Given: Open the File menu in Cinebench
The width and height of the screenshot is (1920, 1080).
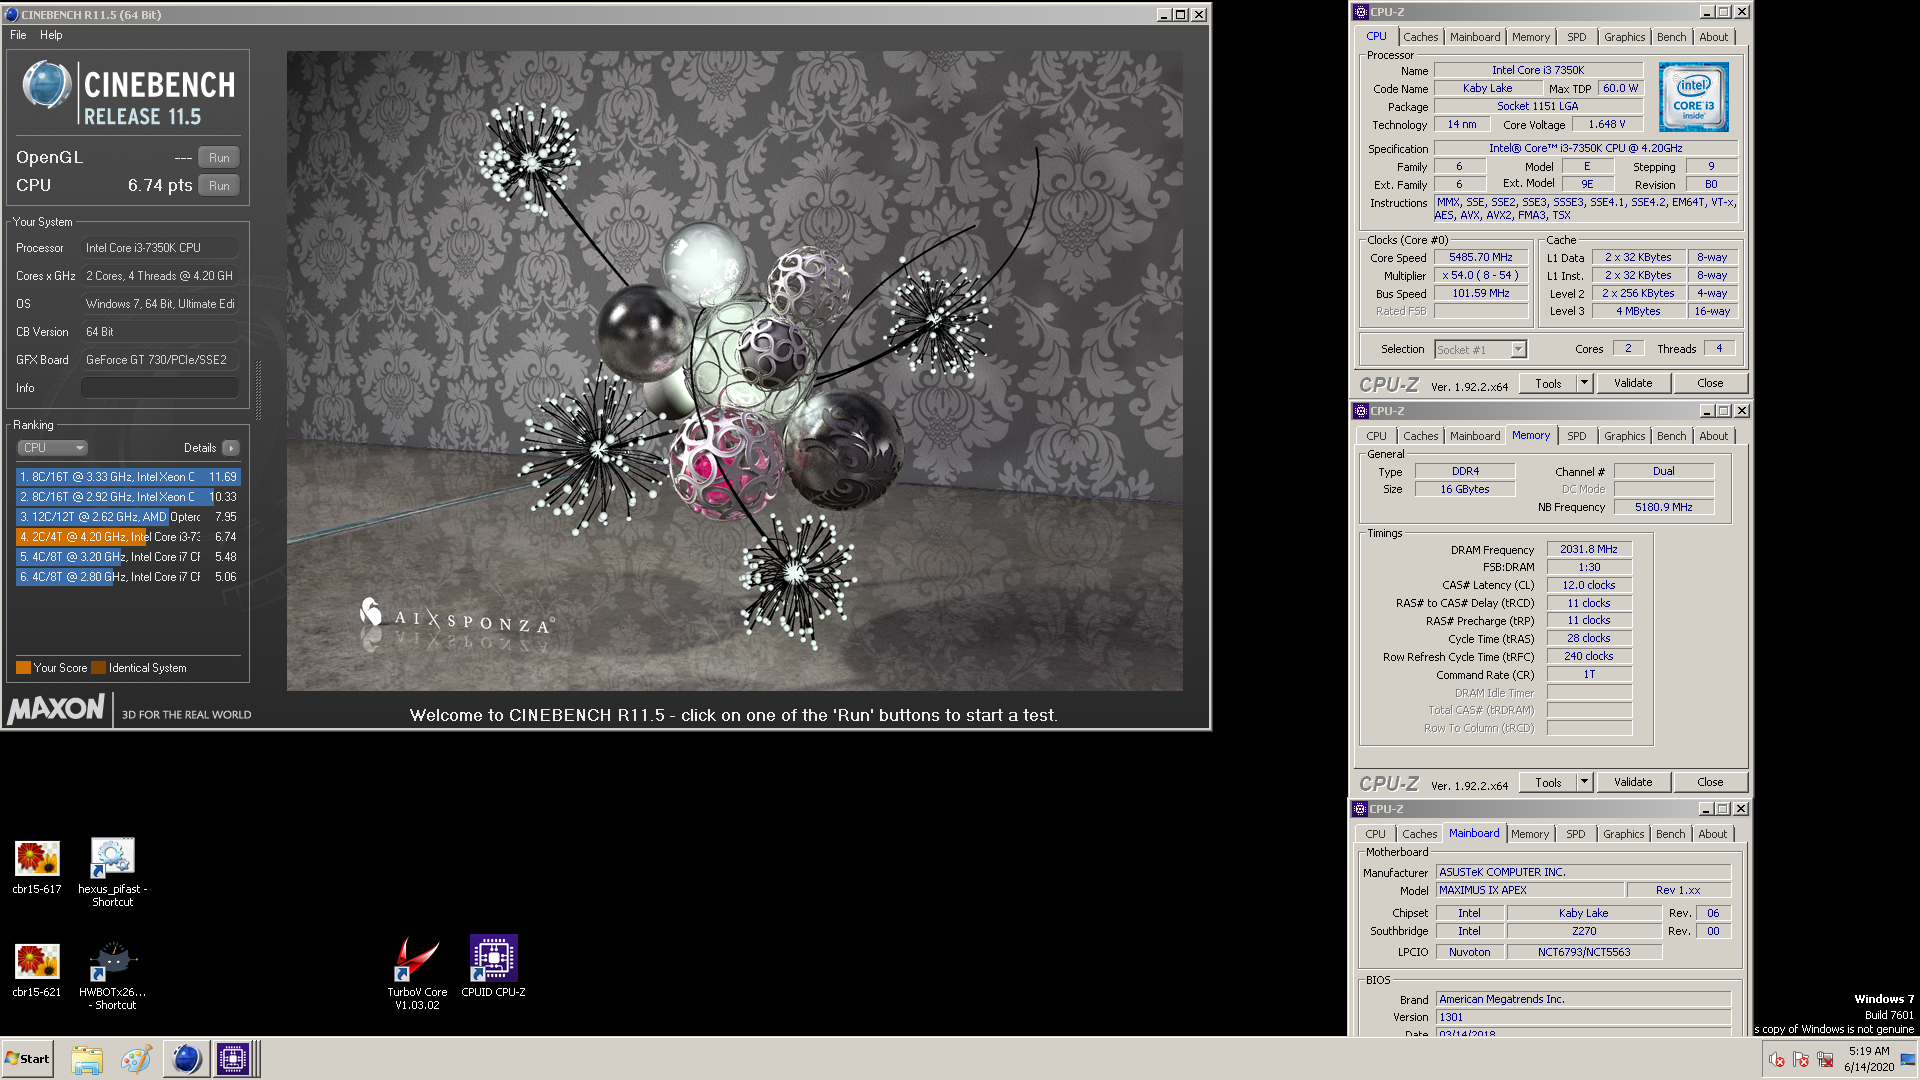Looking at the screenshot, I should pos(18,35).
